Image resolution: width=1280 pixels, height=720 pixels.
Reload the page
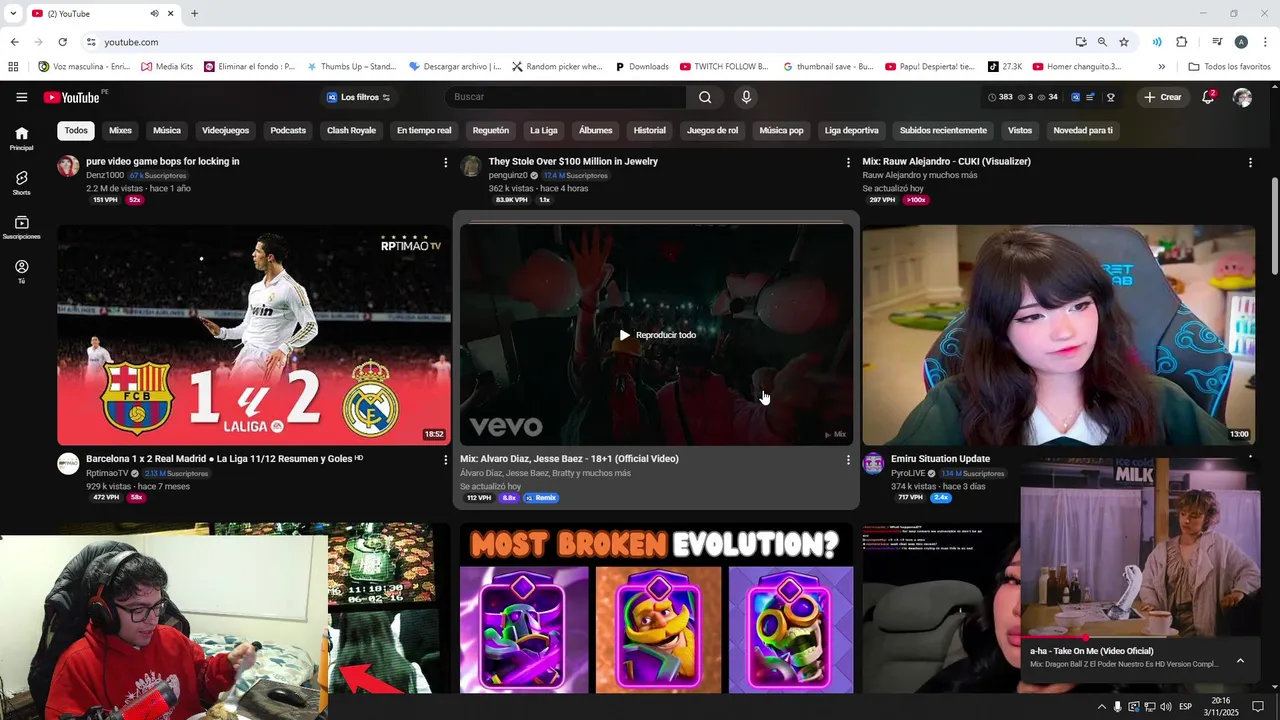coord(62,42)
